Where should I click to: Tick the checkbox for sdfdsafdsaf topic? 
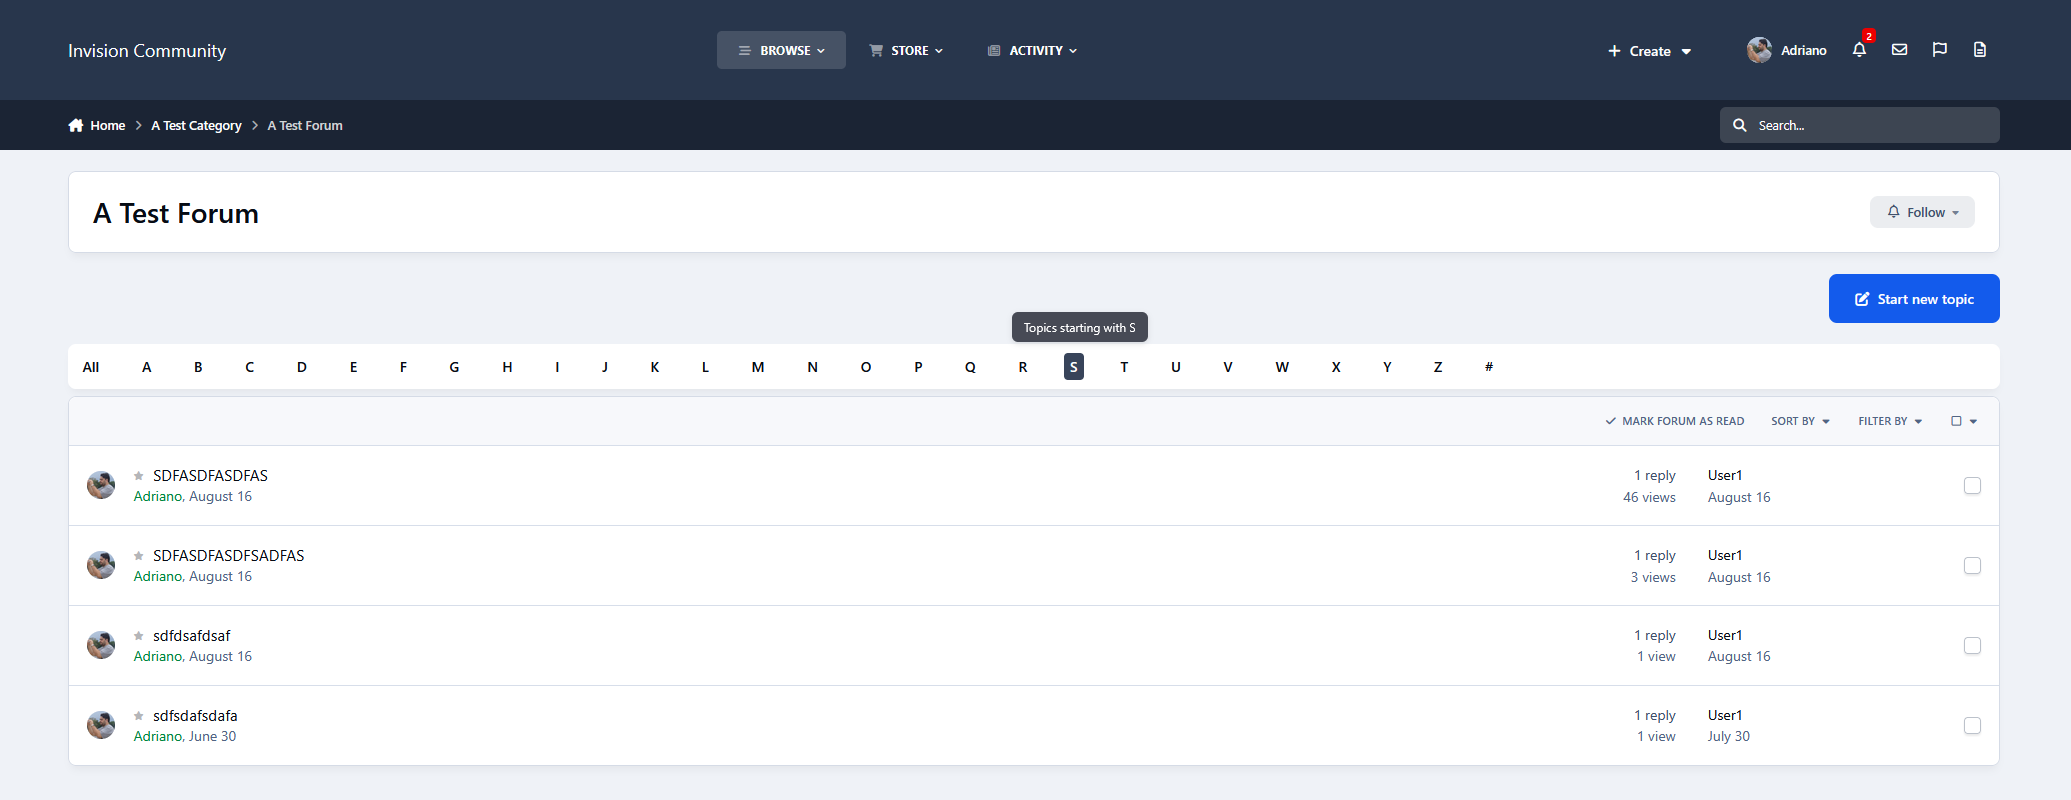pos(1972,646)
